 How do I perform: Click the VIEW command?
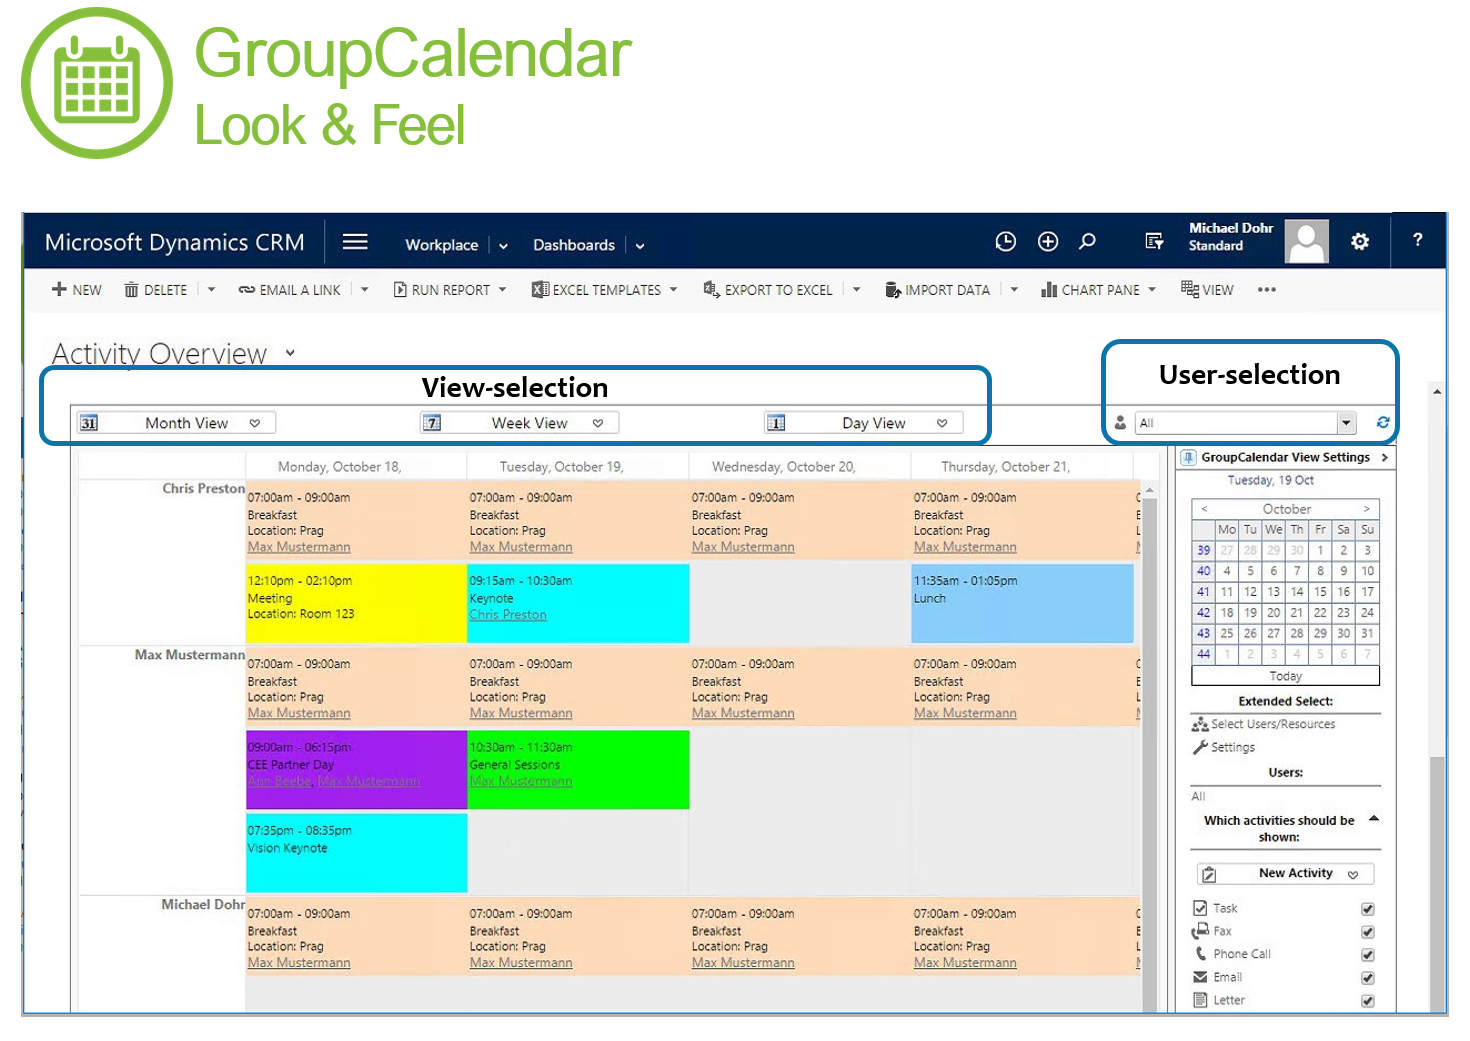(x=1207, y=290)
